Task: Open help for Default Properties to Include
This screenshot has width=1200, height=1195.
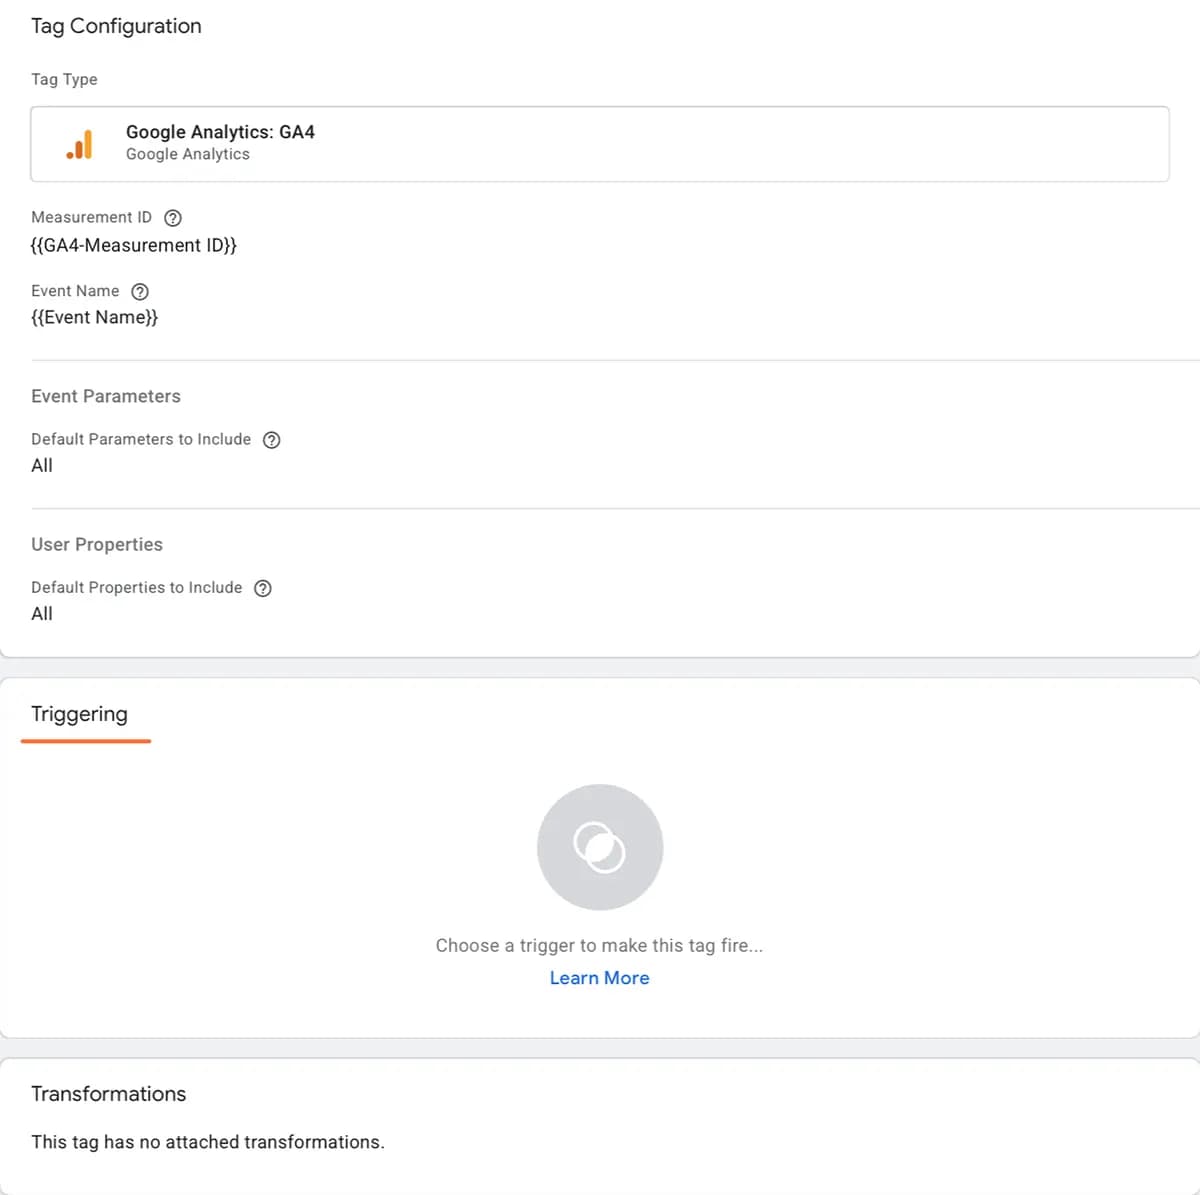Action: tap(263, 588)
